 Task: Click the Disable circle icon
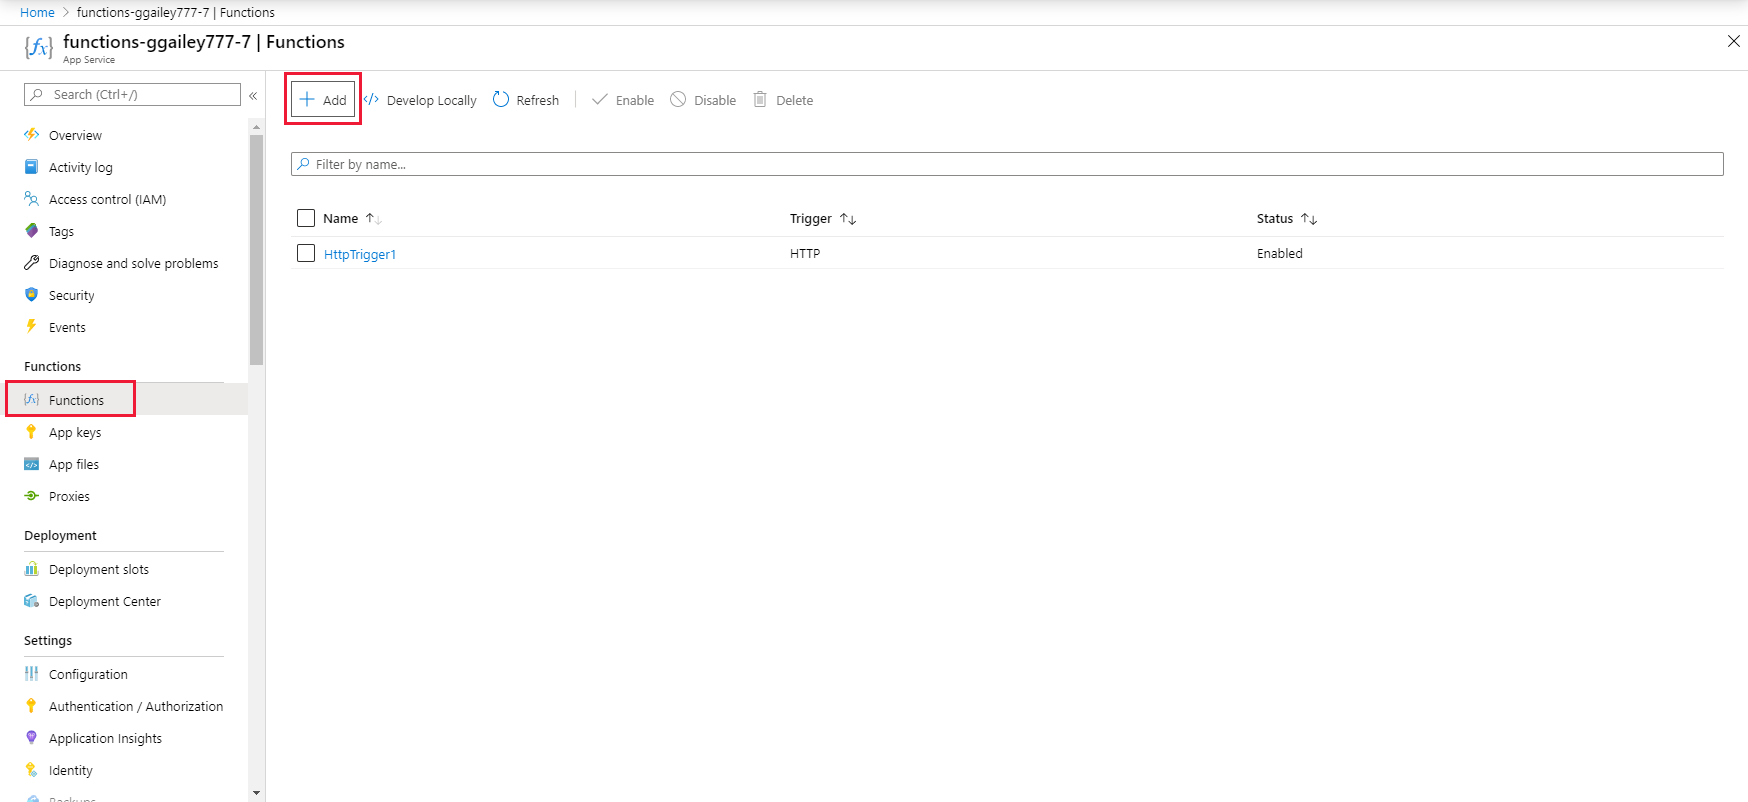678,99
